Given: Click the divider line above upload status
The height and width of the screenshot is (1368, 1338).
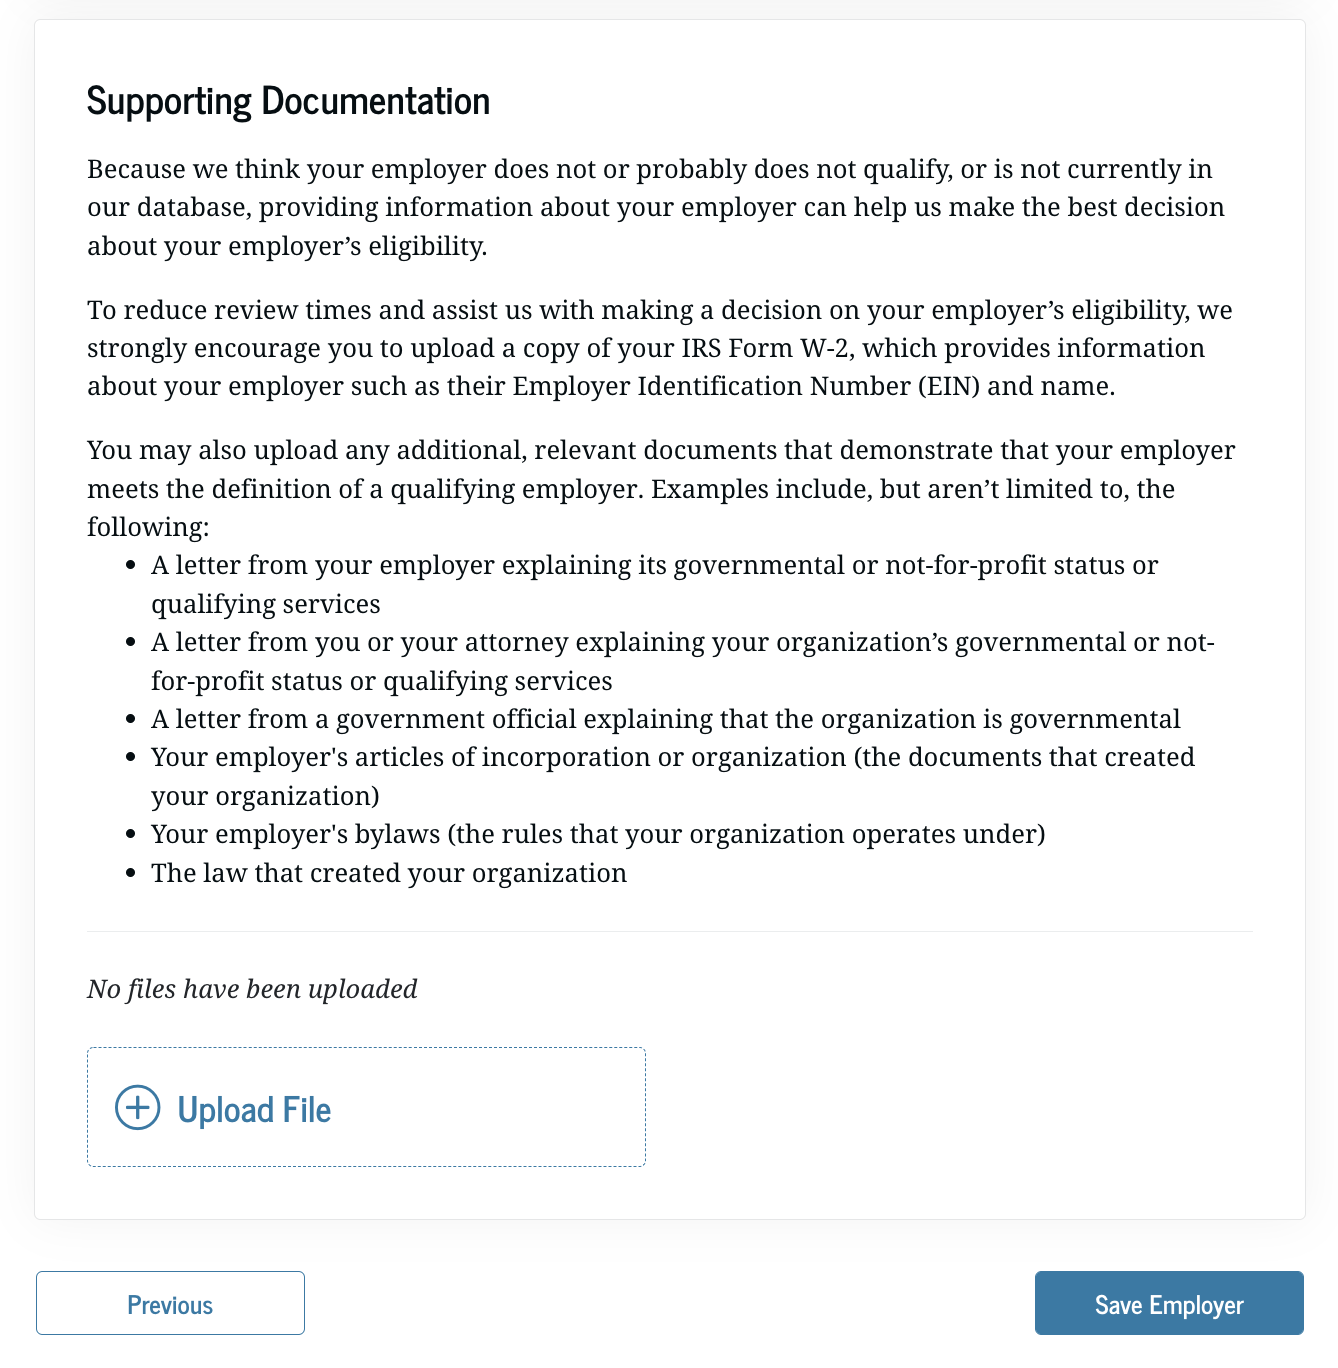Looking at the screenshot, I should point(669,932).
